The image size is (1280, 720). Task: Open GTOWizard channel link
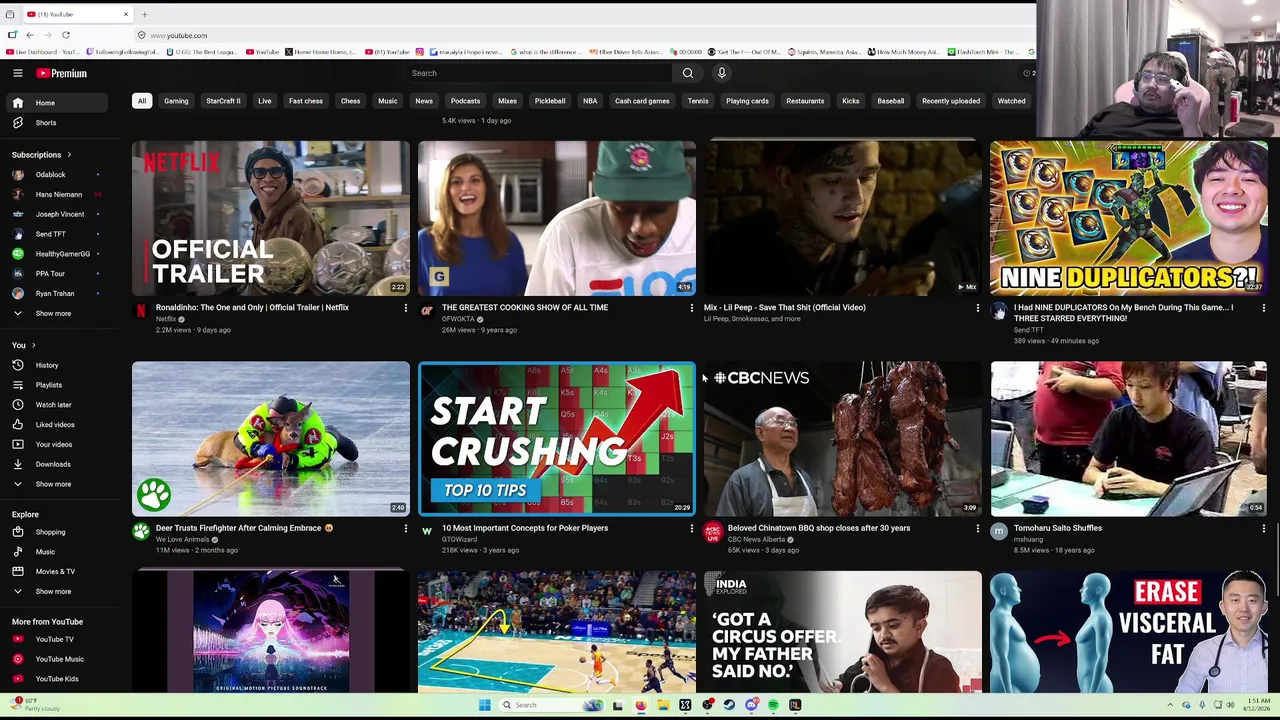click(x=458, y=540)
